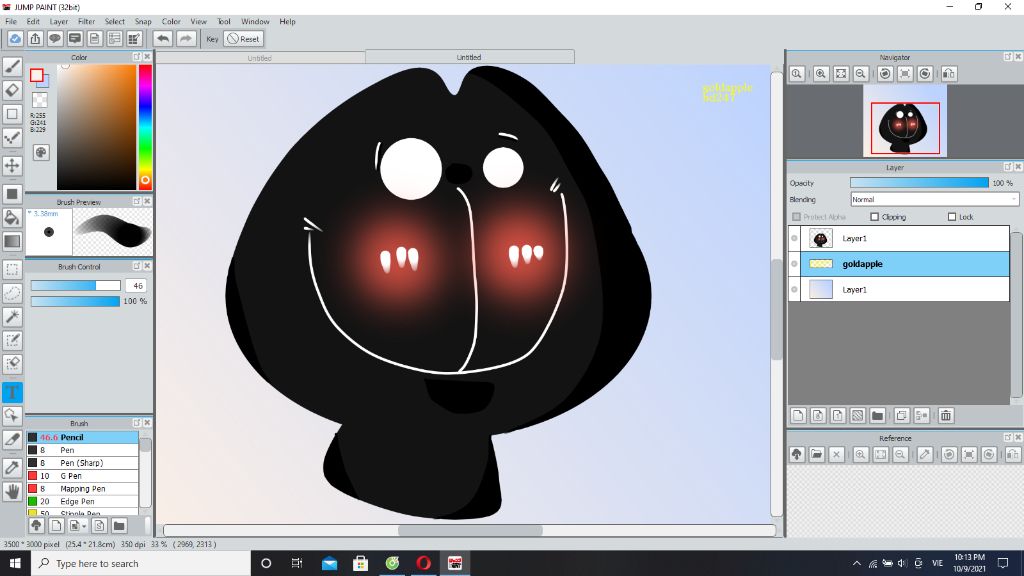1024x576 pixels.
Task: Select the Lasso selection tool
Action: (x=12, y=293)
